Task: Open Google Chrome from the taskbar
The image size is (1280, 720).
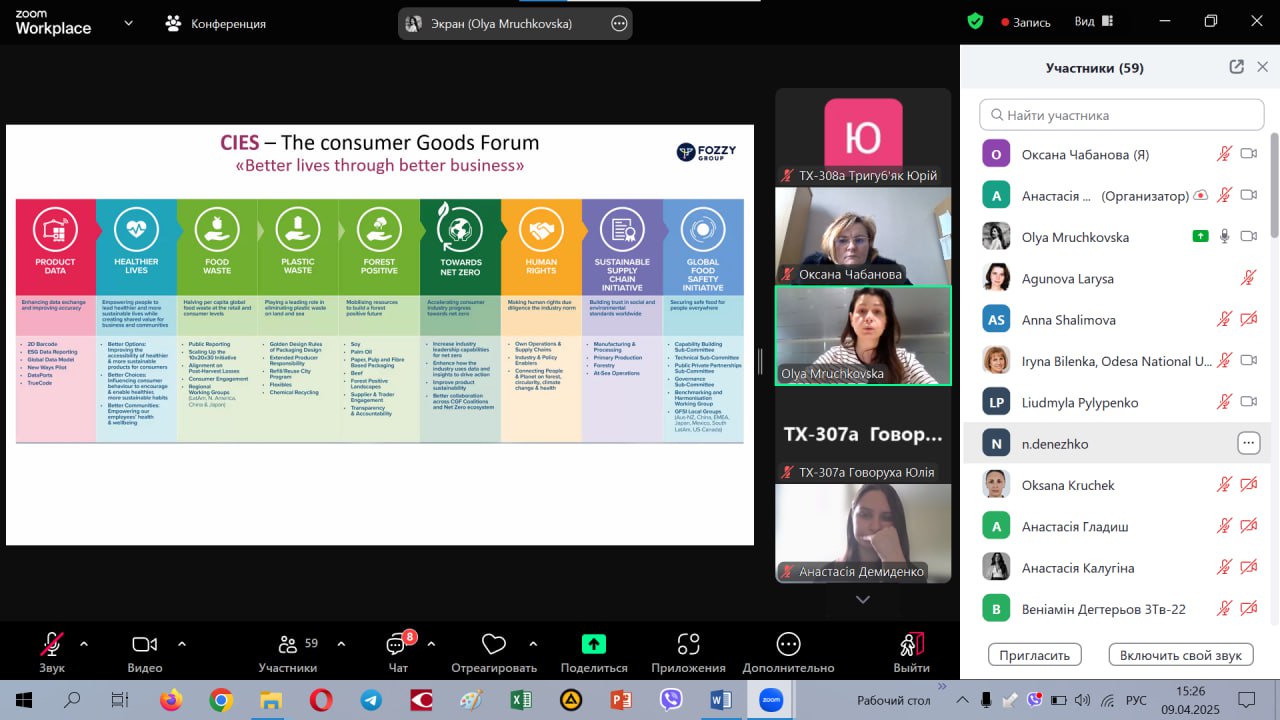Action: (221, 700)
